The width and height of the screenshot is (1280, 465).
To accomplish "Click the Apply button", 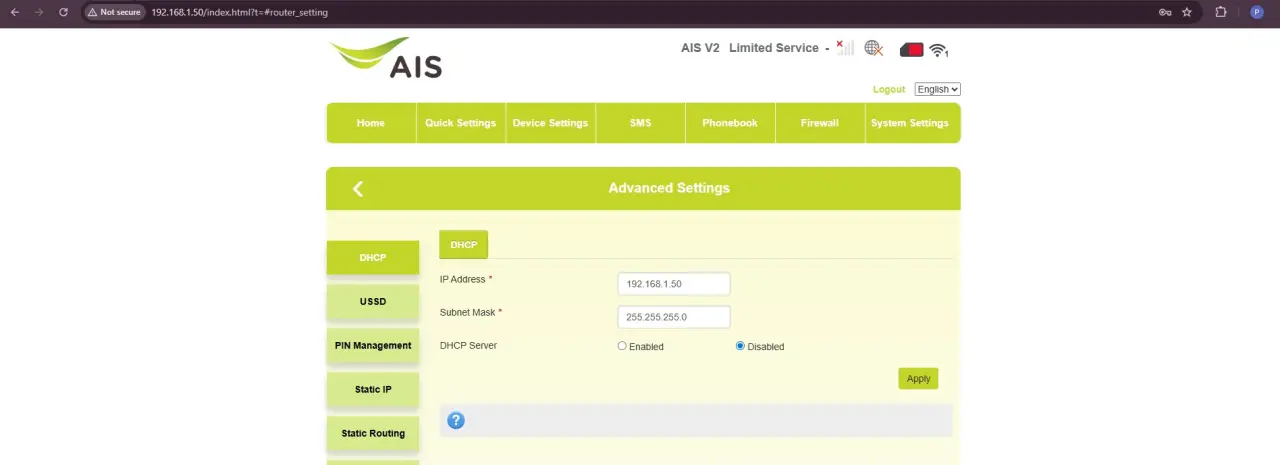I will [x=918, y=378].
